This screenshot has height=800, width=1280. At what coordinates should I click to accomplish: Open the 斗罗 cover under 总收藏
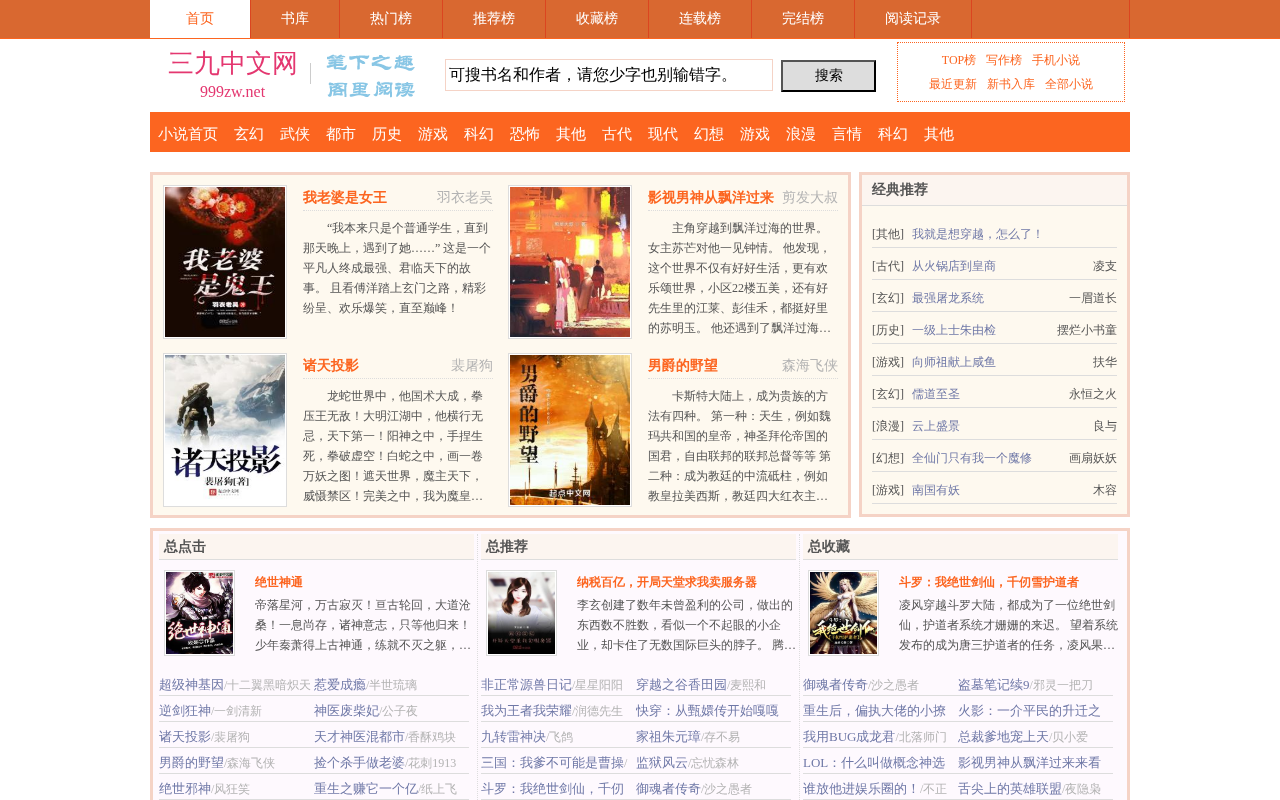(843, 613)
